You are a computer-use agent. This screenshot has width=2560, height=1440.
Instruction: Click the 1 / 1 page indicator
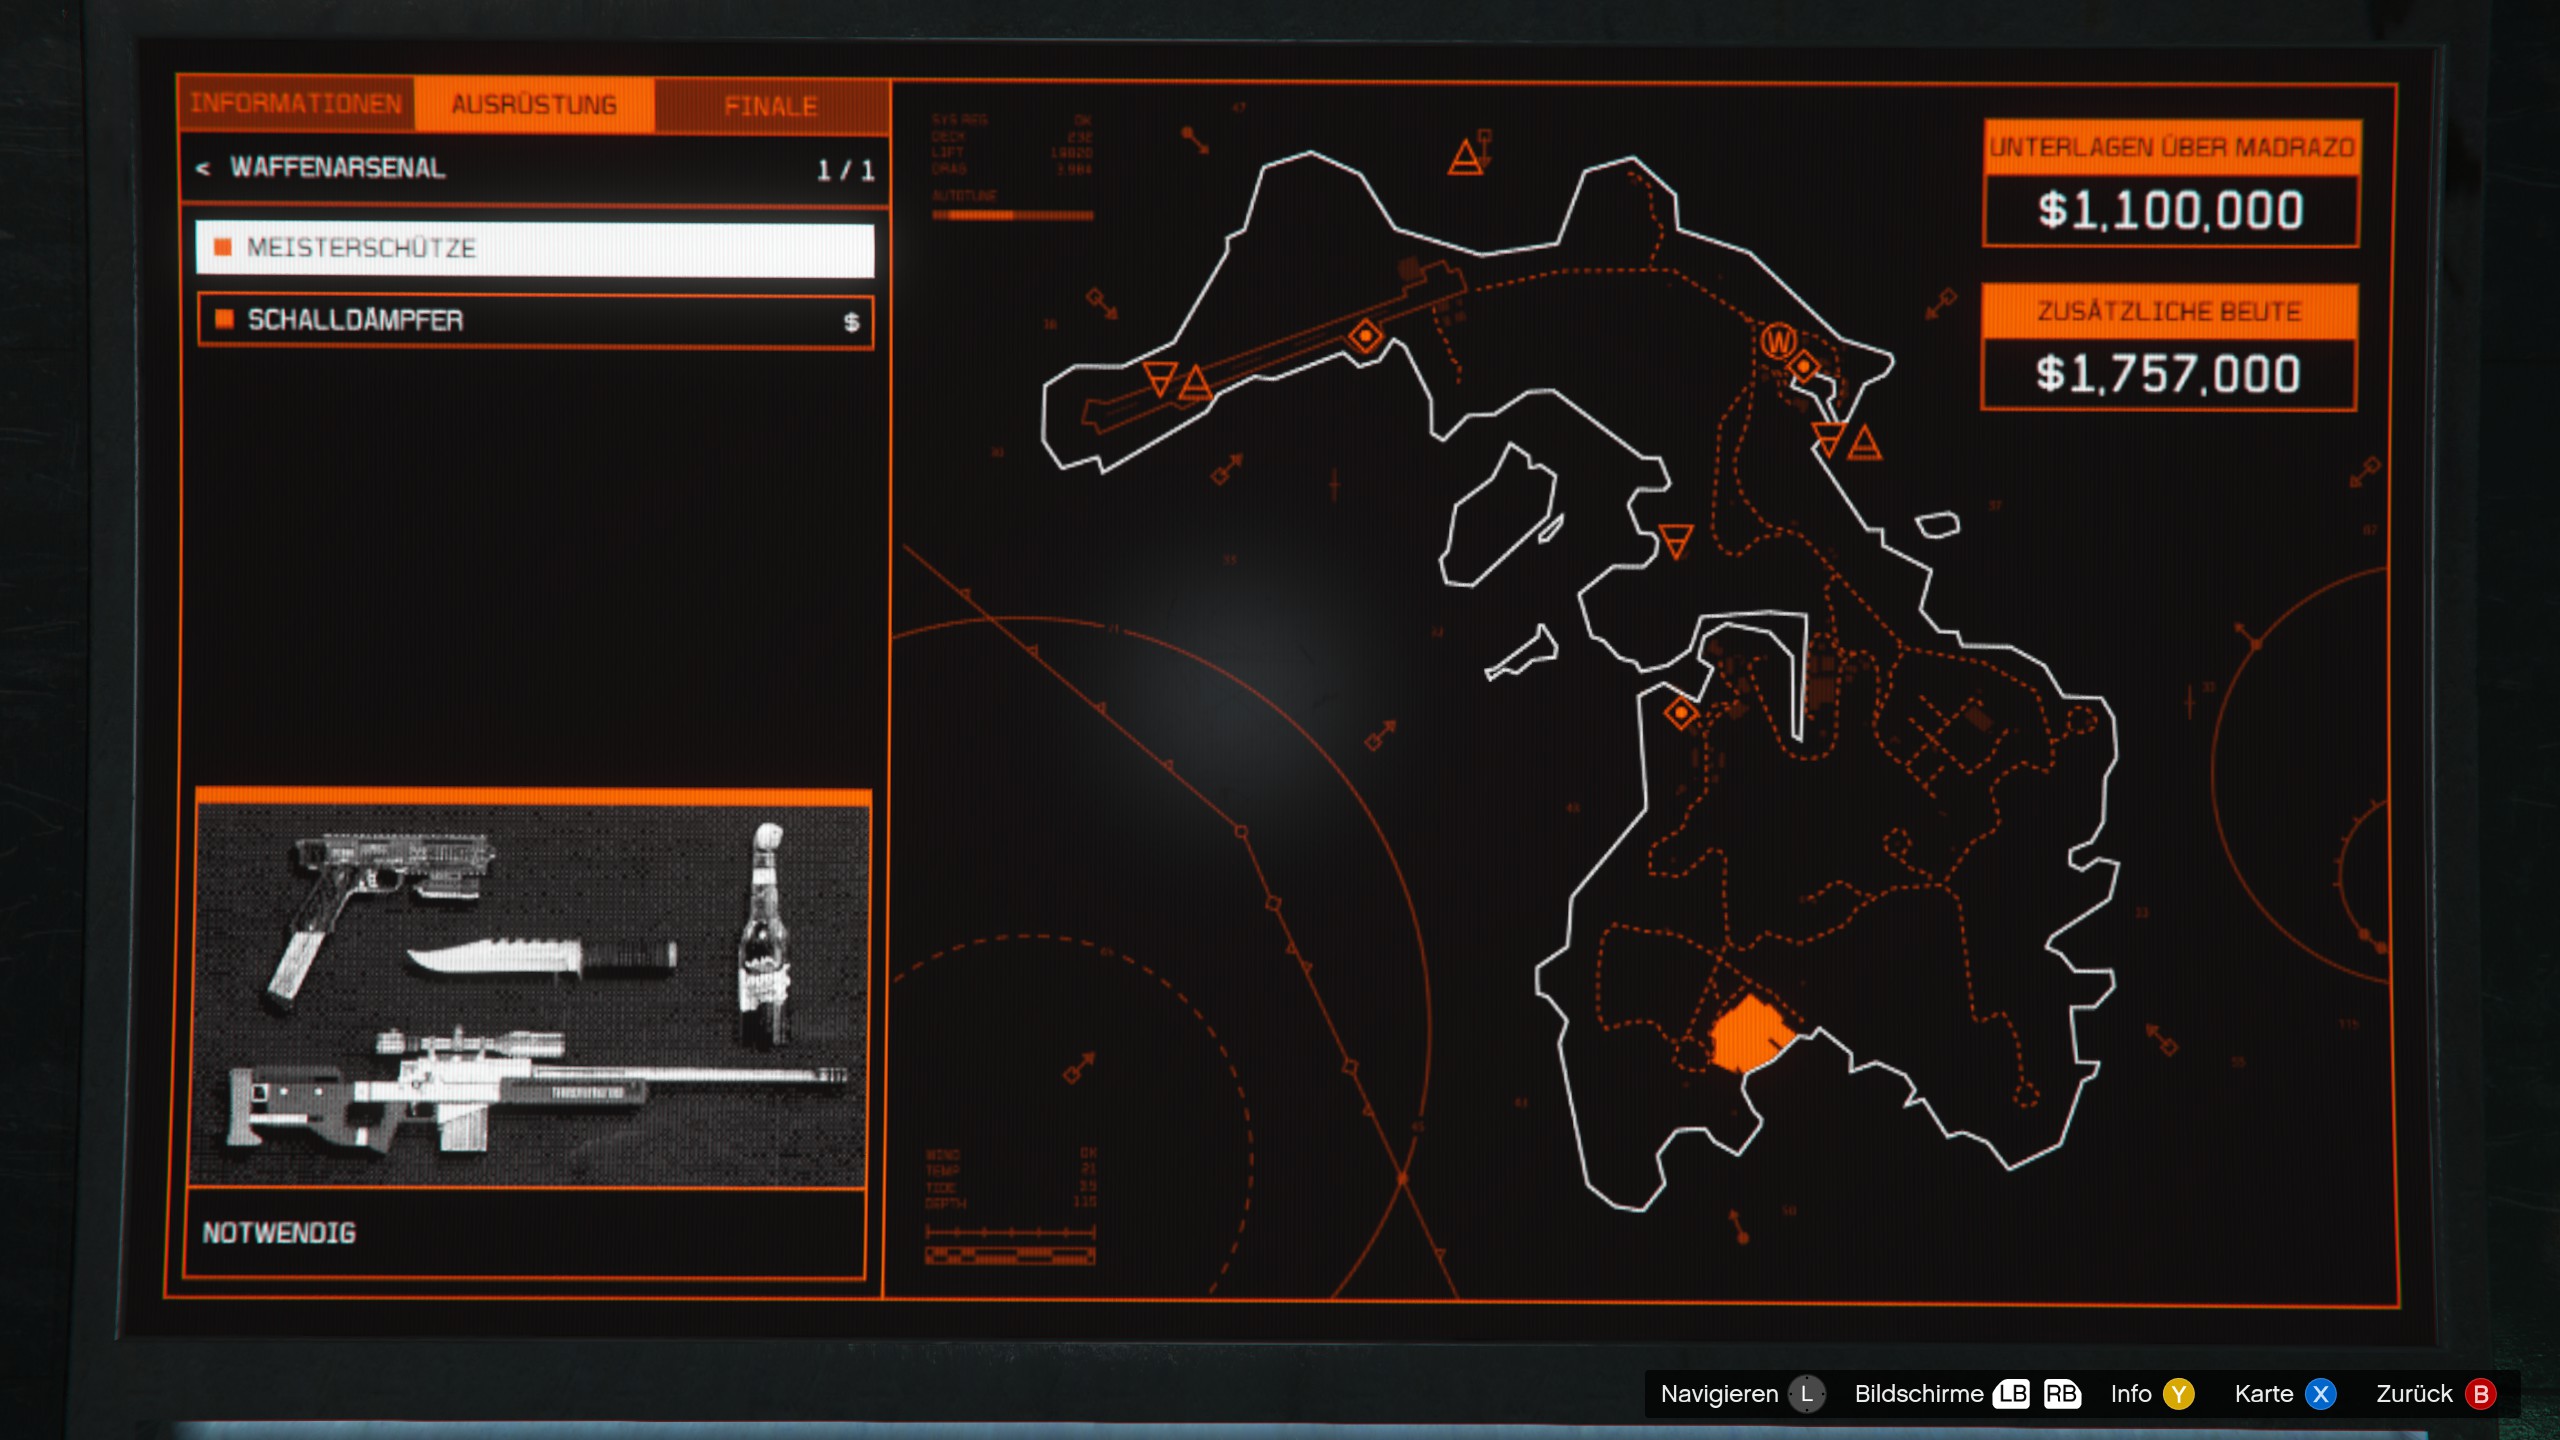[x=845, y=170]
